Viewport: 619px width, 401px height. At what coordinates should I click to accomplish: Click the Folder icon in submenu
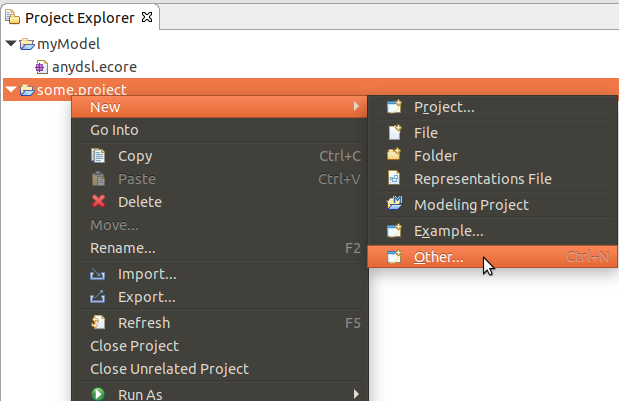(394, 156)
